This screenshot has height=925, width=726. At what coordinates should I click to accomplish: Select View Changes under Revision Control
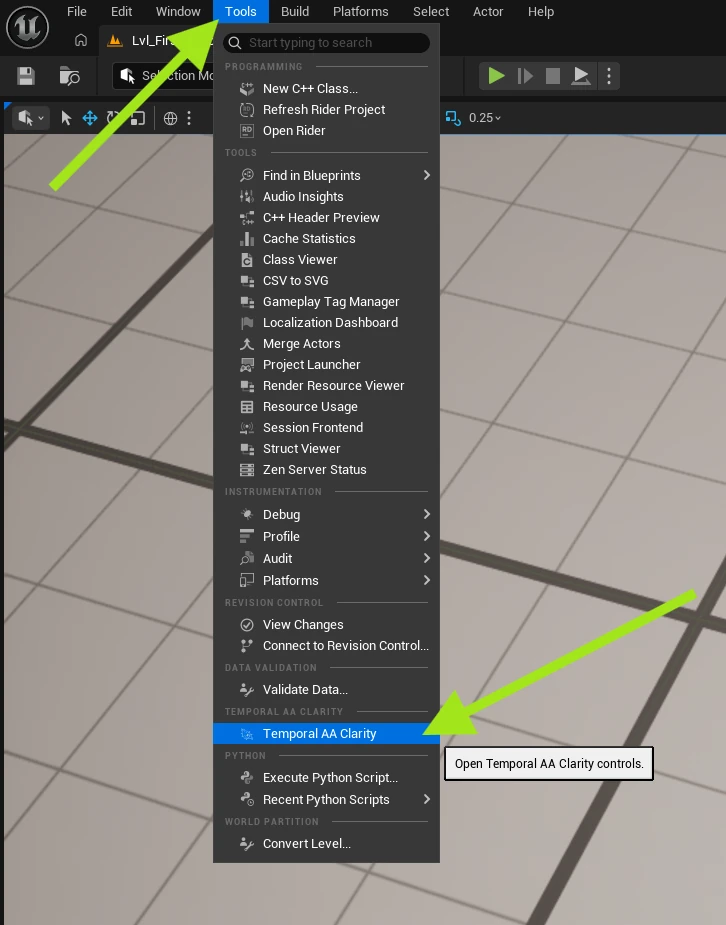326,624
